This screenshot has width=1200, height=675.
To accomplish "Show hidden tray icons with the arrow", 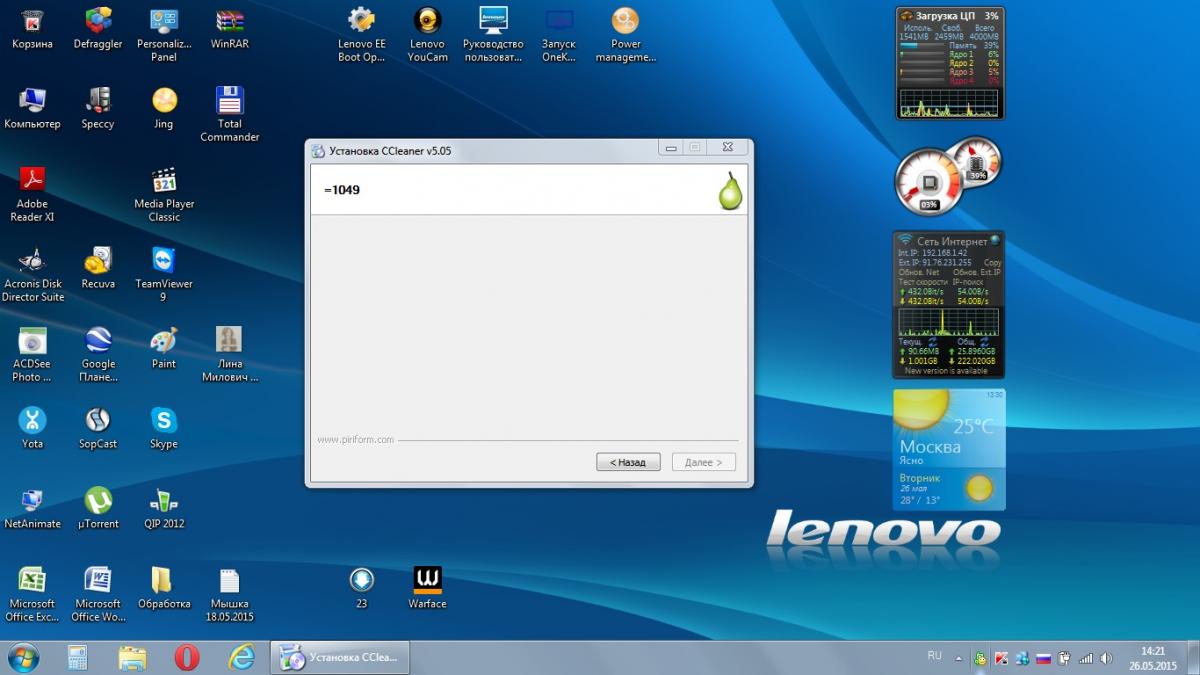I will tap(960, 658).
